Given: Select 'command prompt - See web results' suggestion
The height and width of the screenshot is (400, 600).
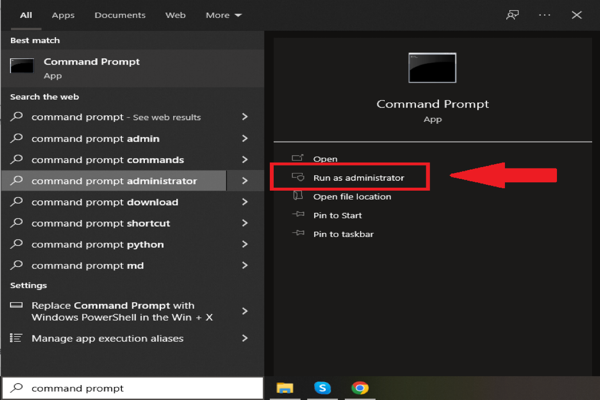Looking at the screenshot, I should point(116,117).
